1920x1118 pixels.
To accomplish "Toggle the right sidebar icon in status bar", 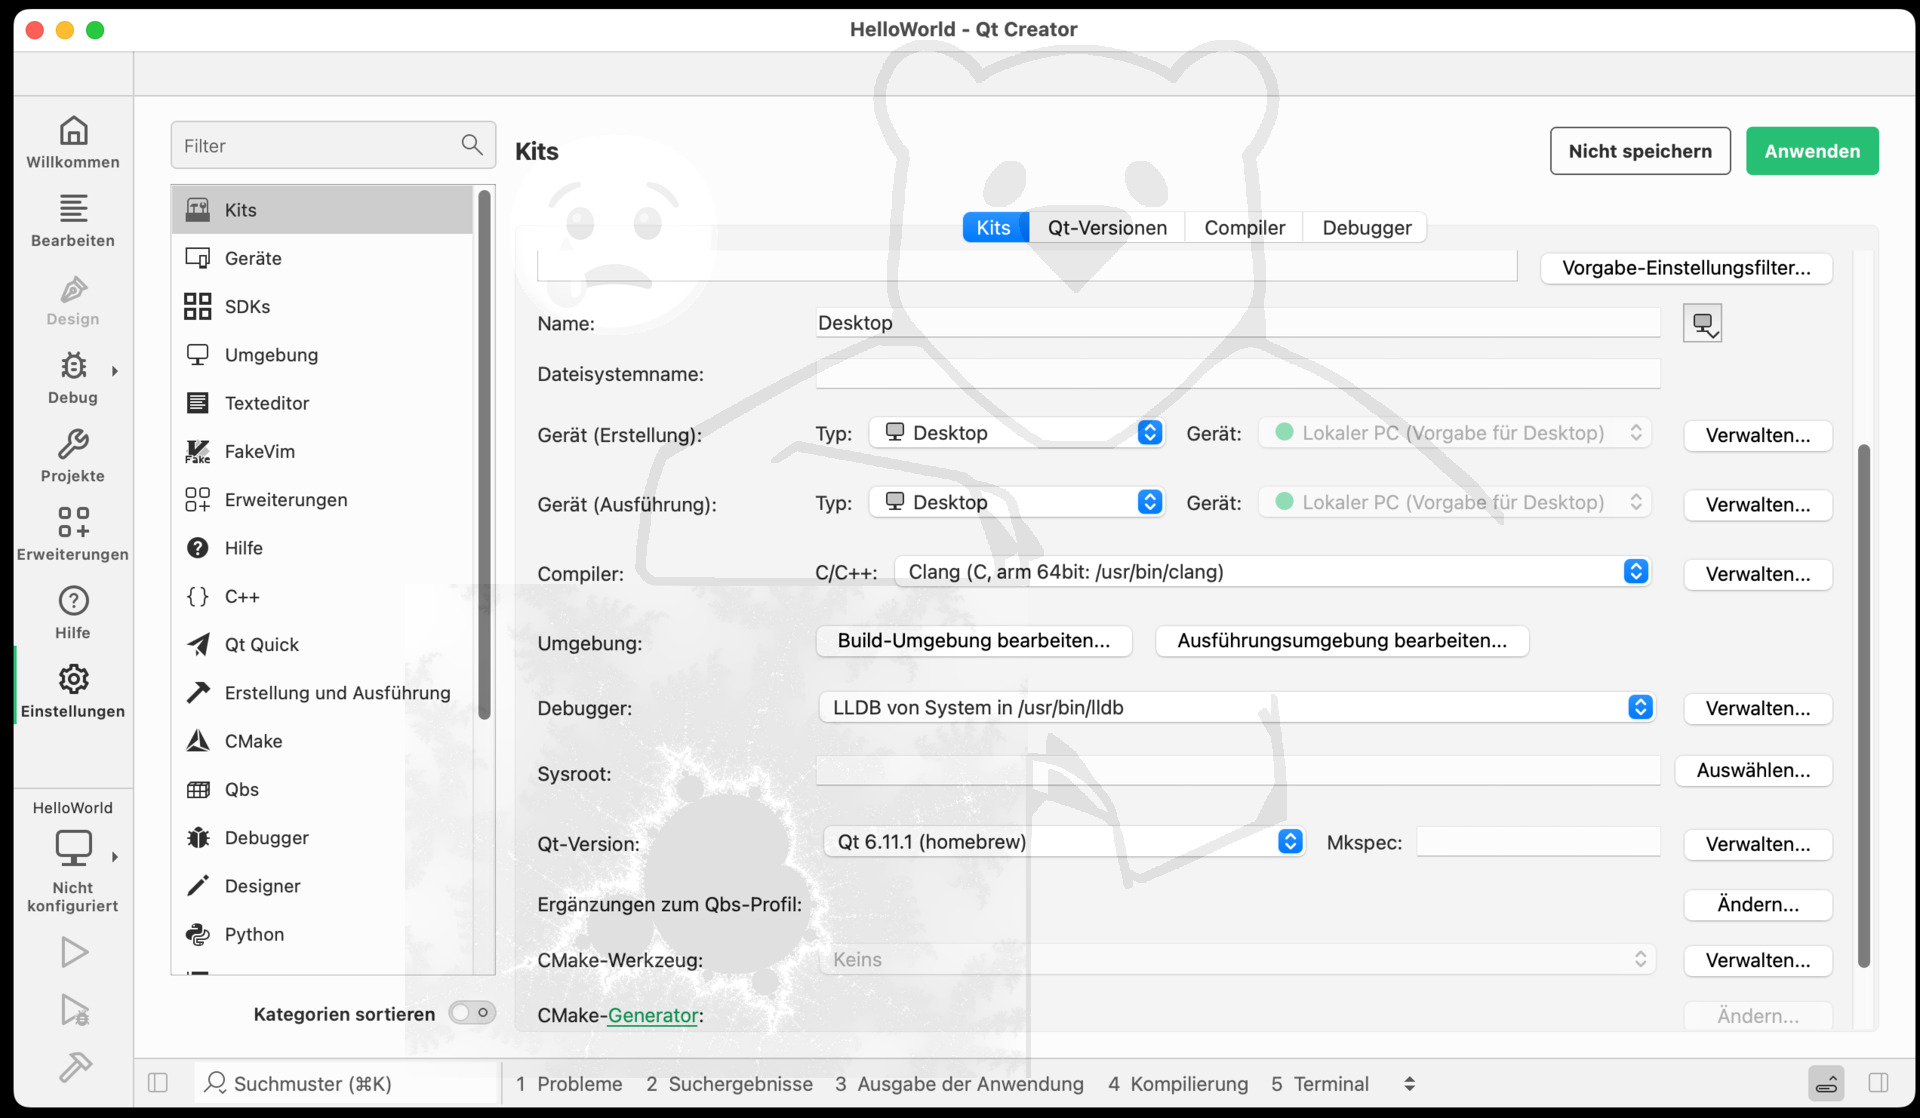I will (1878, 1083).
